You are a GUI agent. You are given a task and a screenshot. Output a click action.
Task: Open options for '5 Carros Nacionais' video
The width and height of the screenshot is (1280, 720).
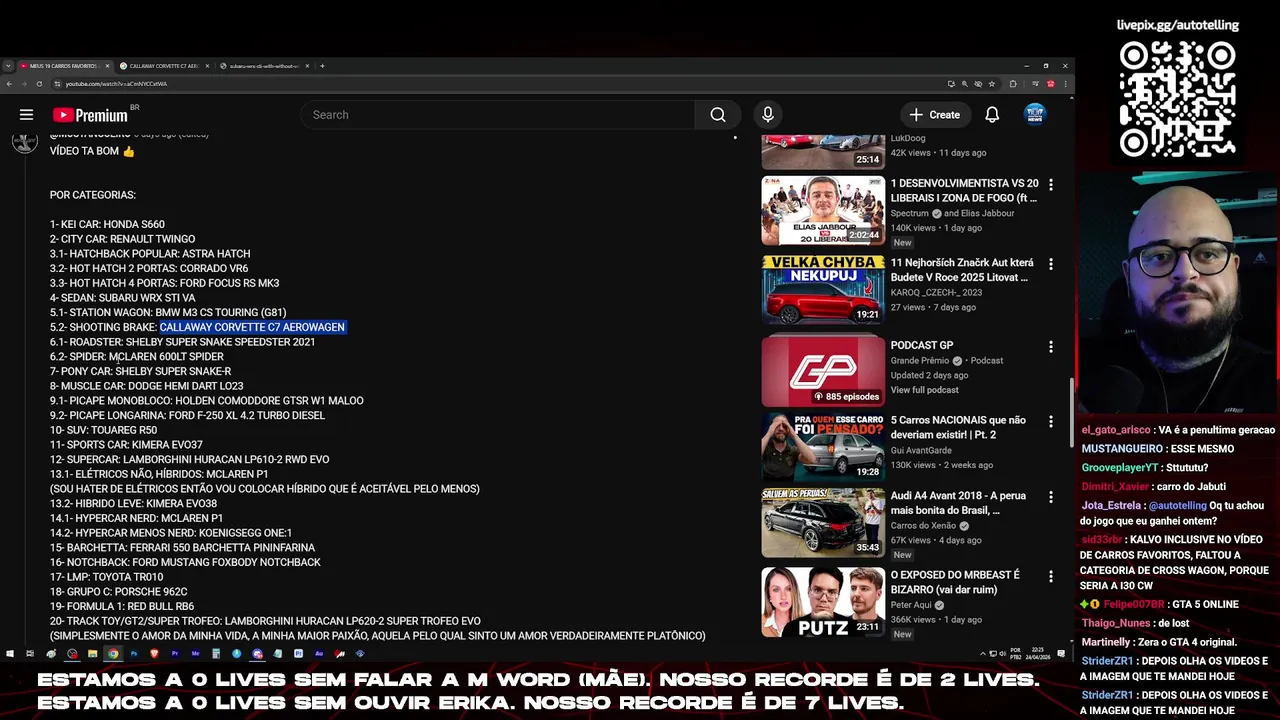click(x=1050, y=422)
